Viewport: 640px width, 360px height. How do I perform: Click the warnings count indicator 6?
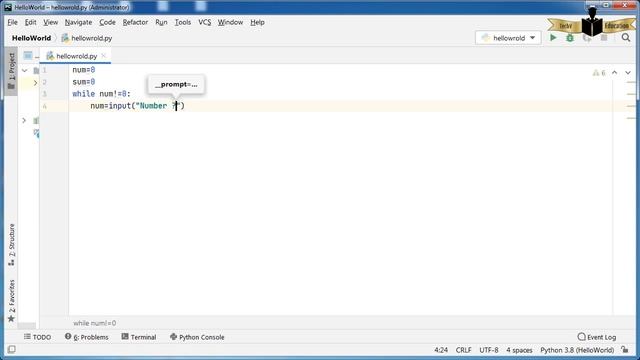point(599,73)
